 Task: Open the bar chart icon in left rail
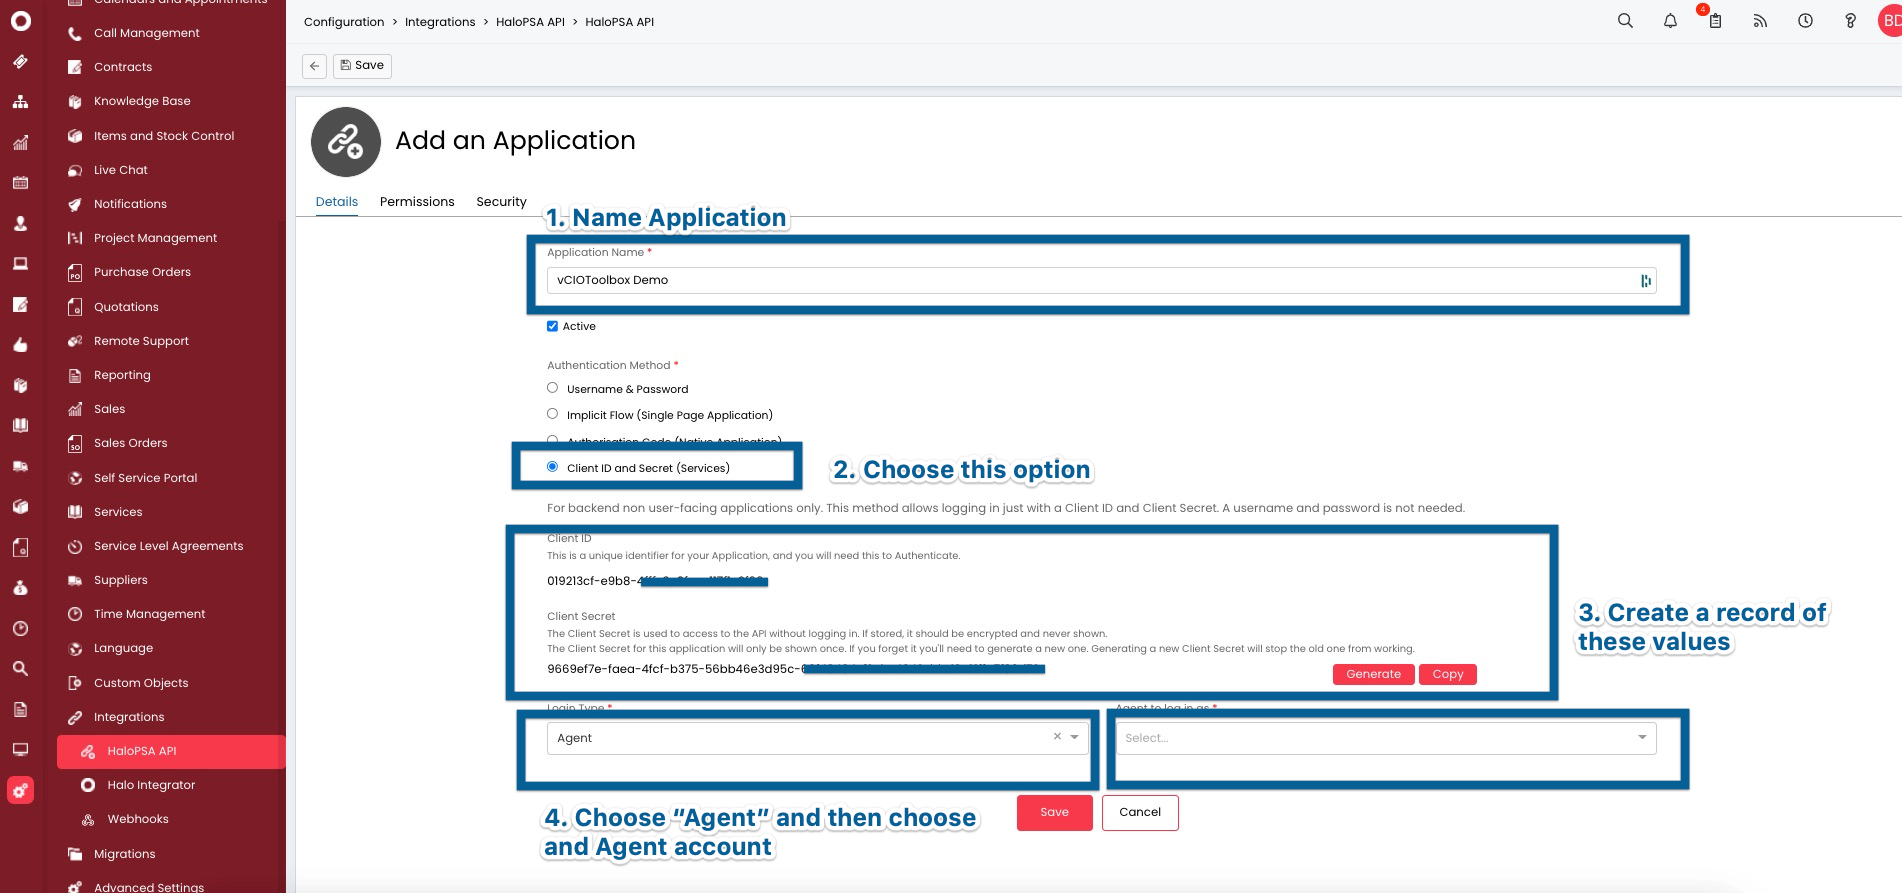20,143
